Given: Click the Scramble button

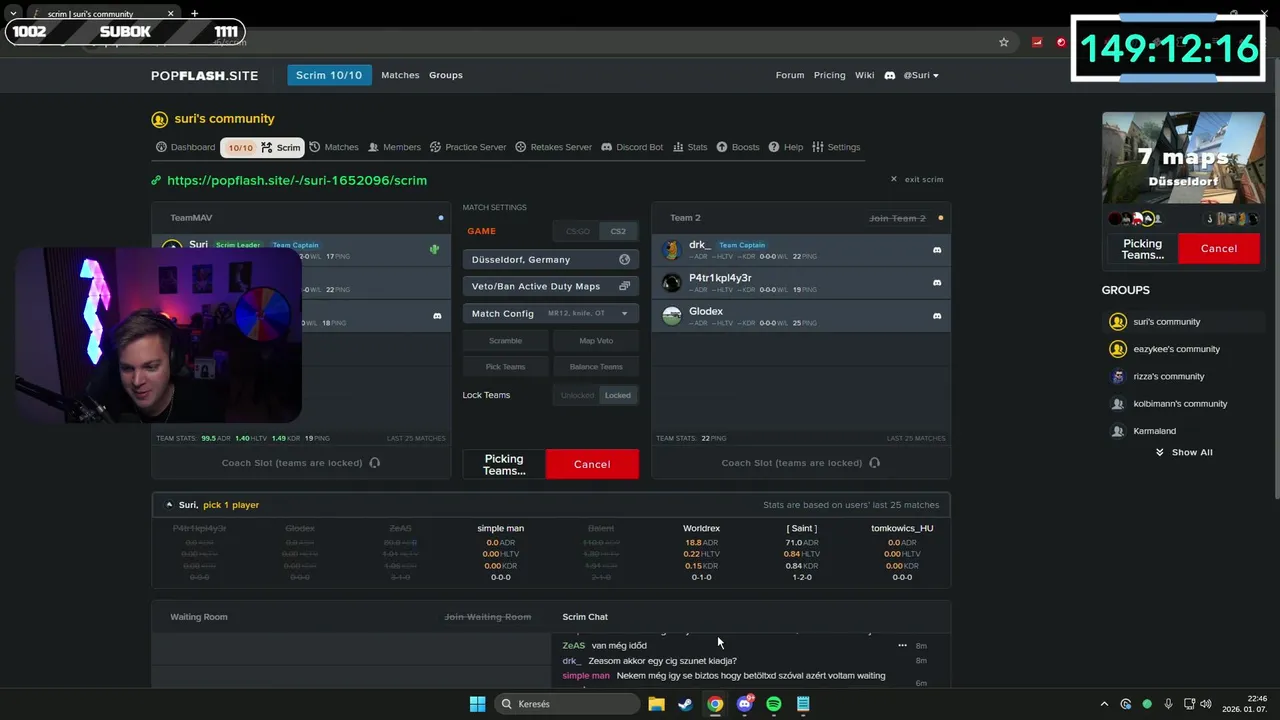Looking at the screenshot, I should click(x=505, y=340).
